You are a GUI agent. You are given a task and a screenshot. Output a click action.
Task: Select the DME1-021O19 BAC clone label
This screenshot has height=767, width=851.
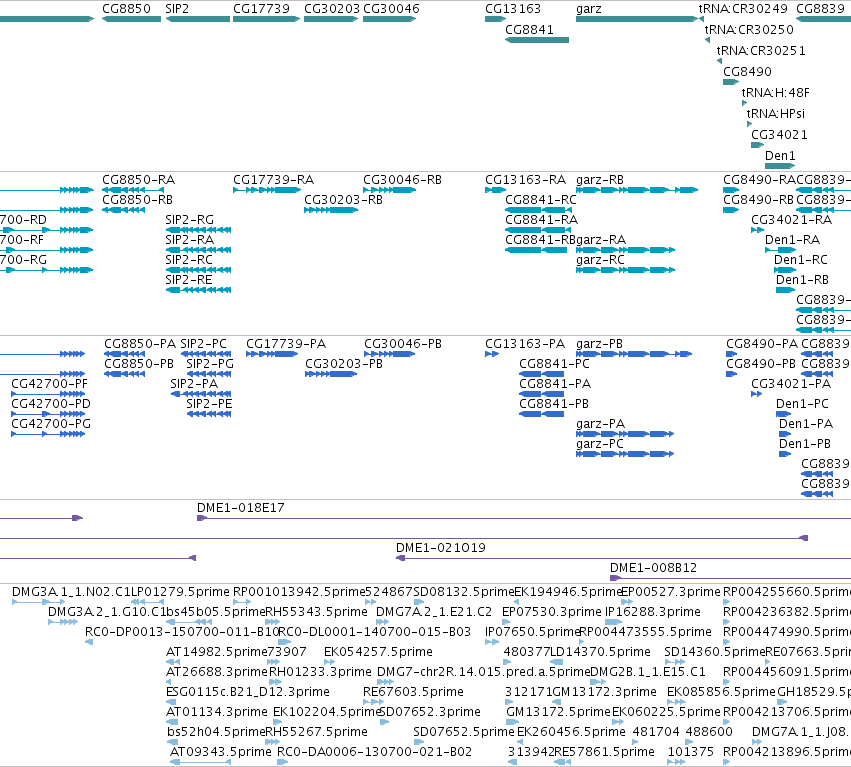[441, 548]
